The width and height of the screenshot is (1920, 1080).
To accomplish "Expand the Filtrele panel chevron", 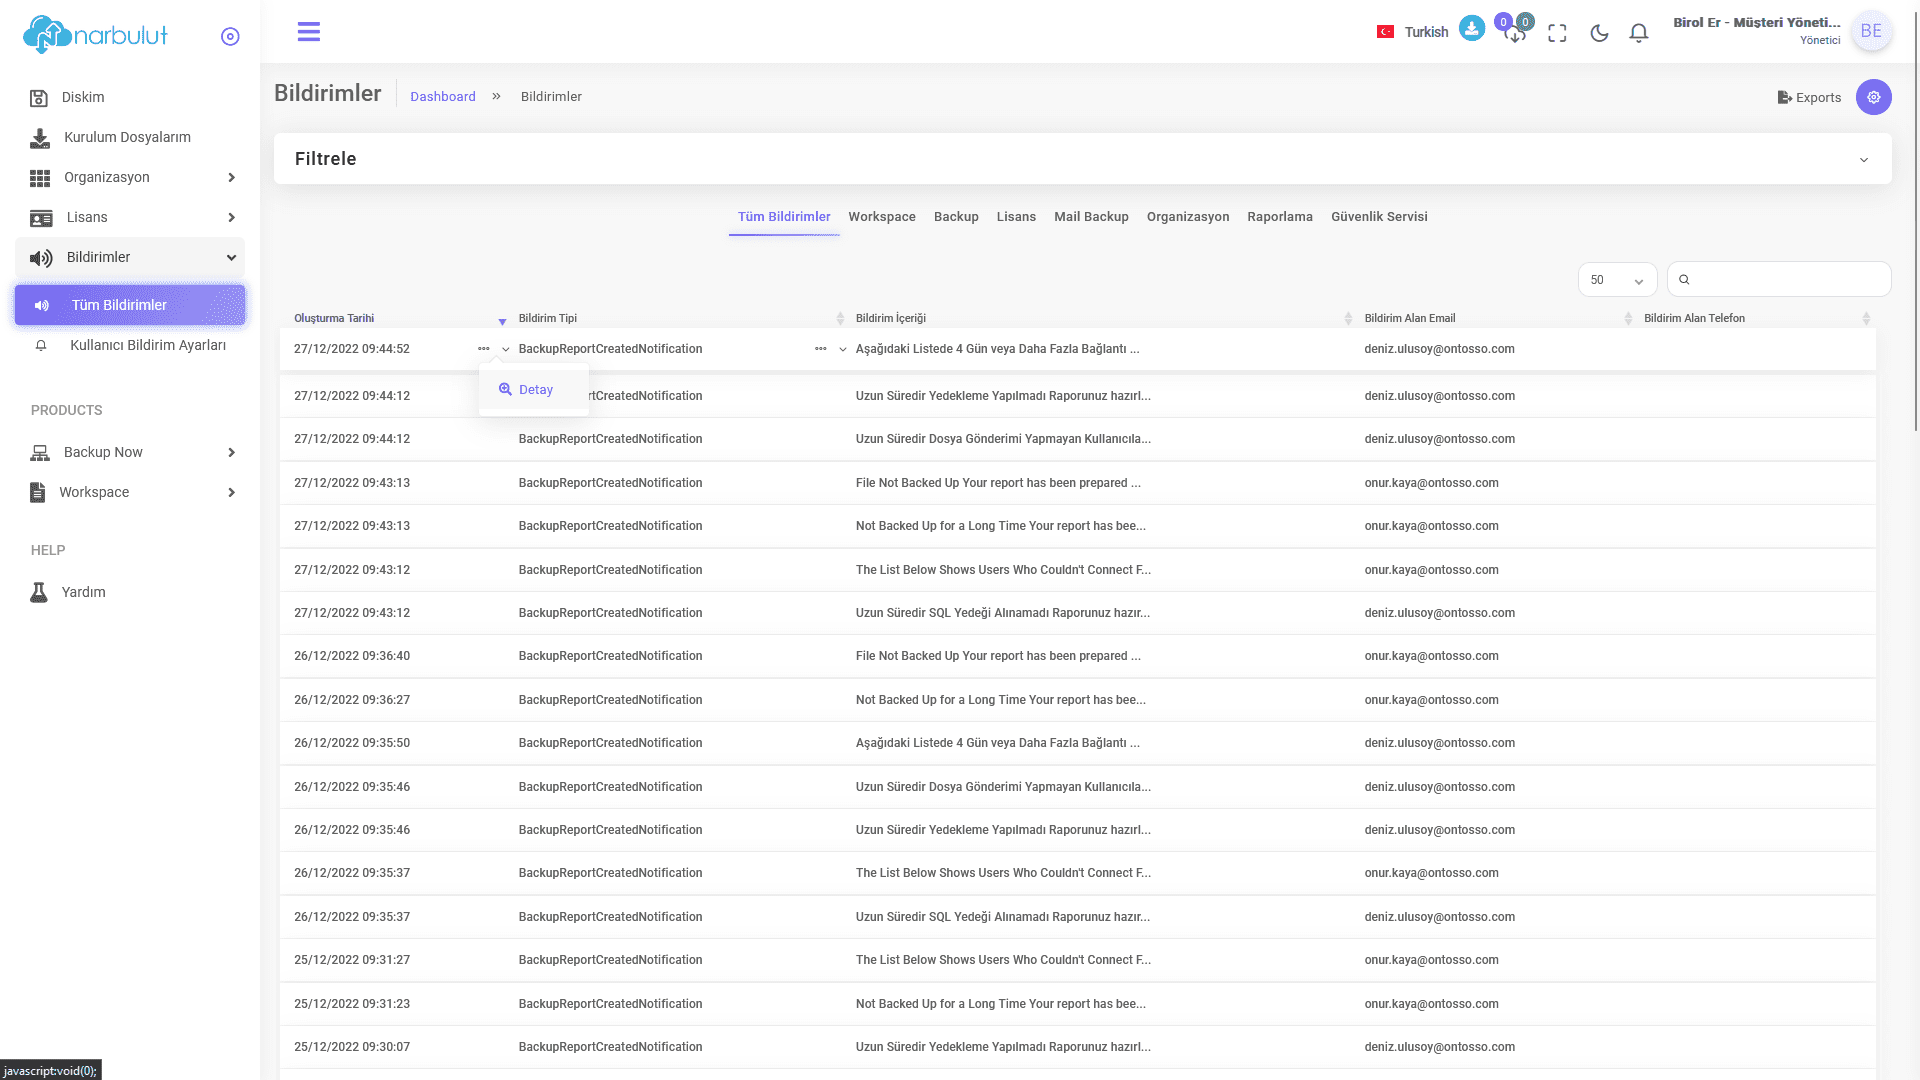I will [x=1864, y=160].
